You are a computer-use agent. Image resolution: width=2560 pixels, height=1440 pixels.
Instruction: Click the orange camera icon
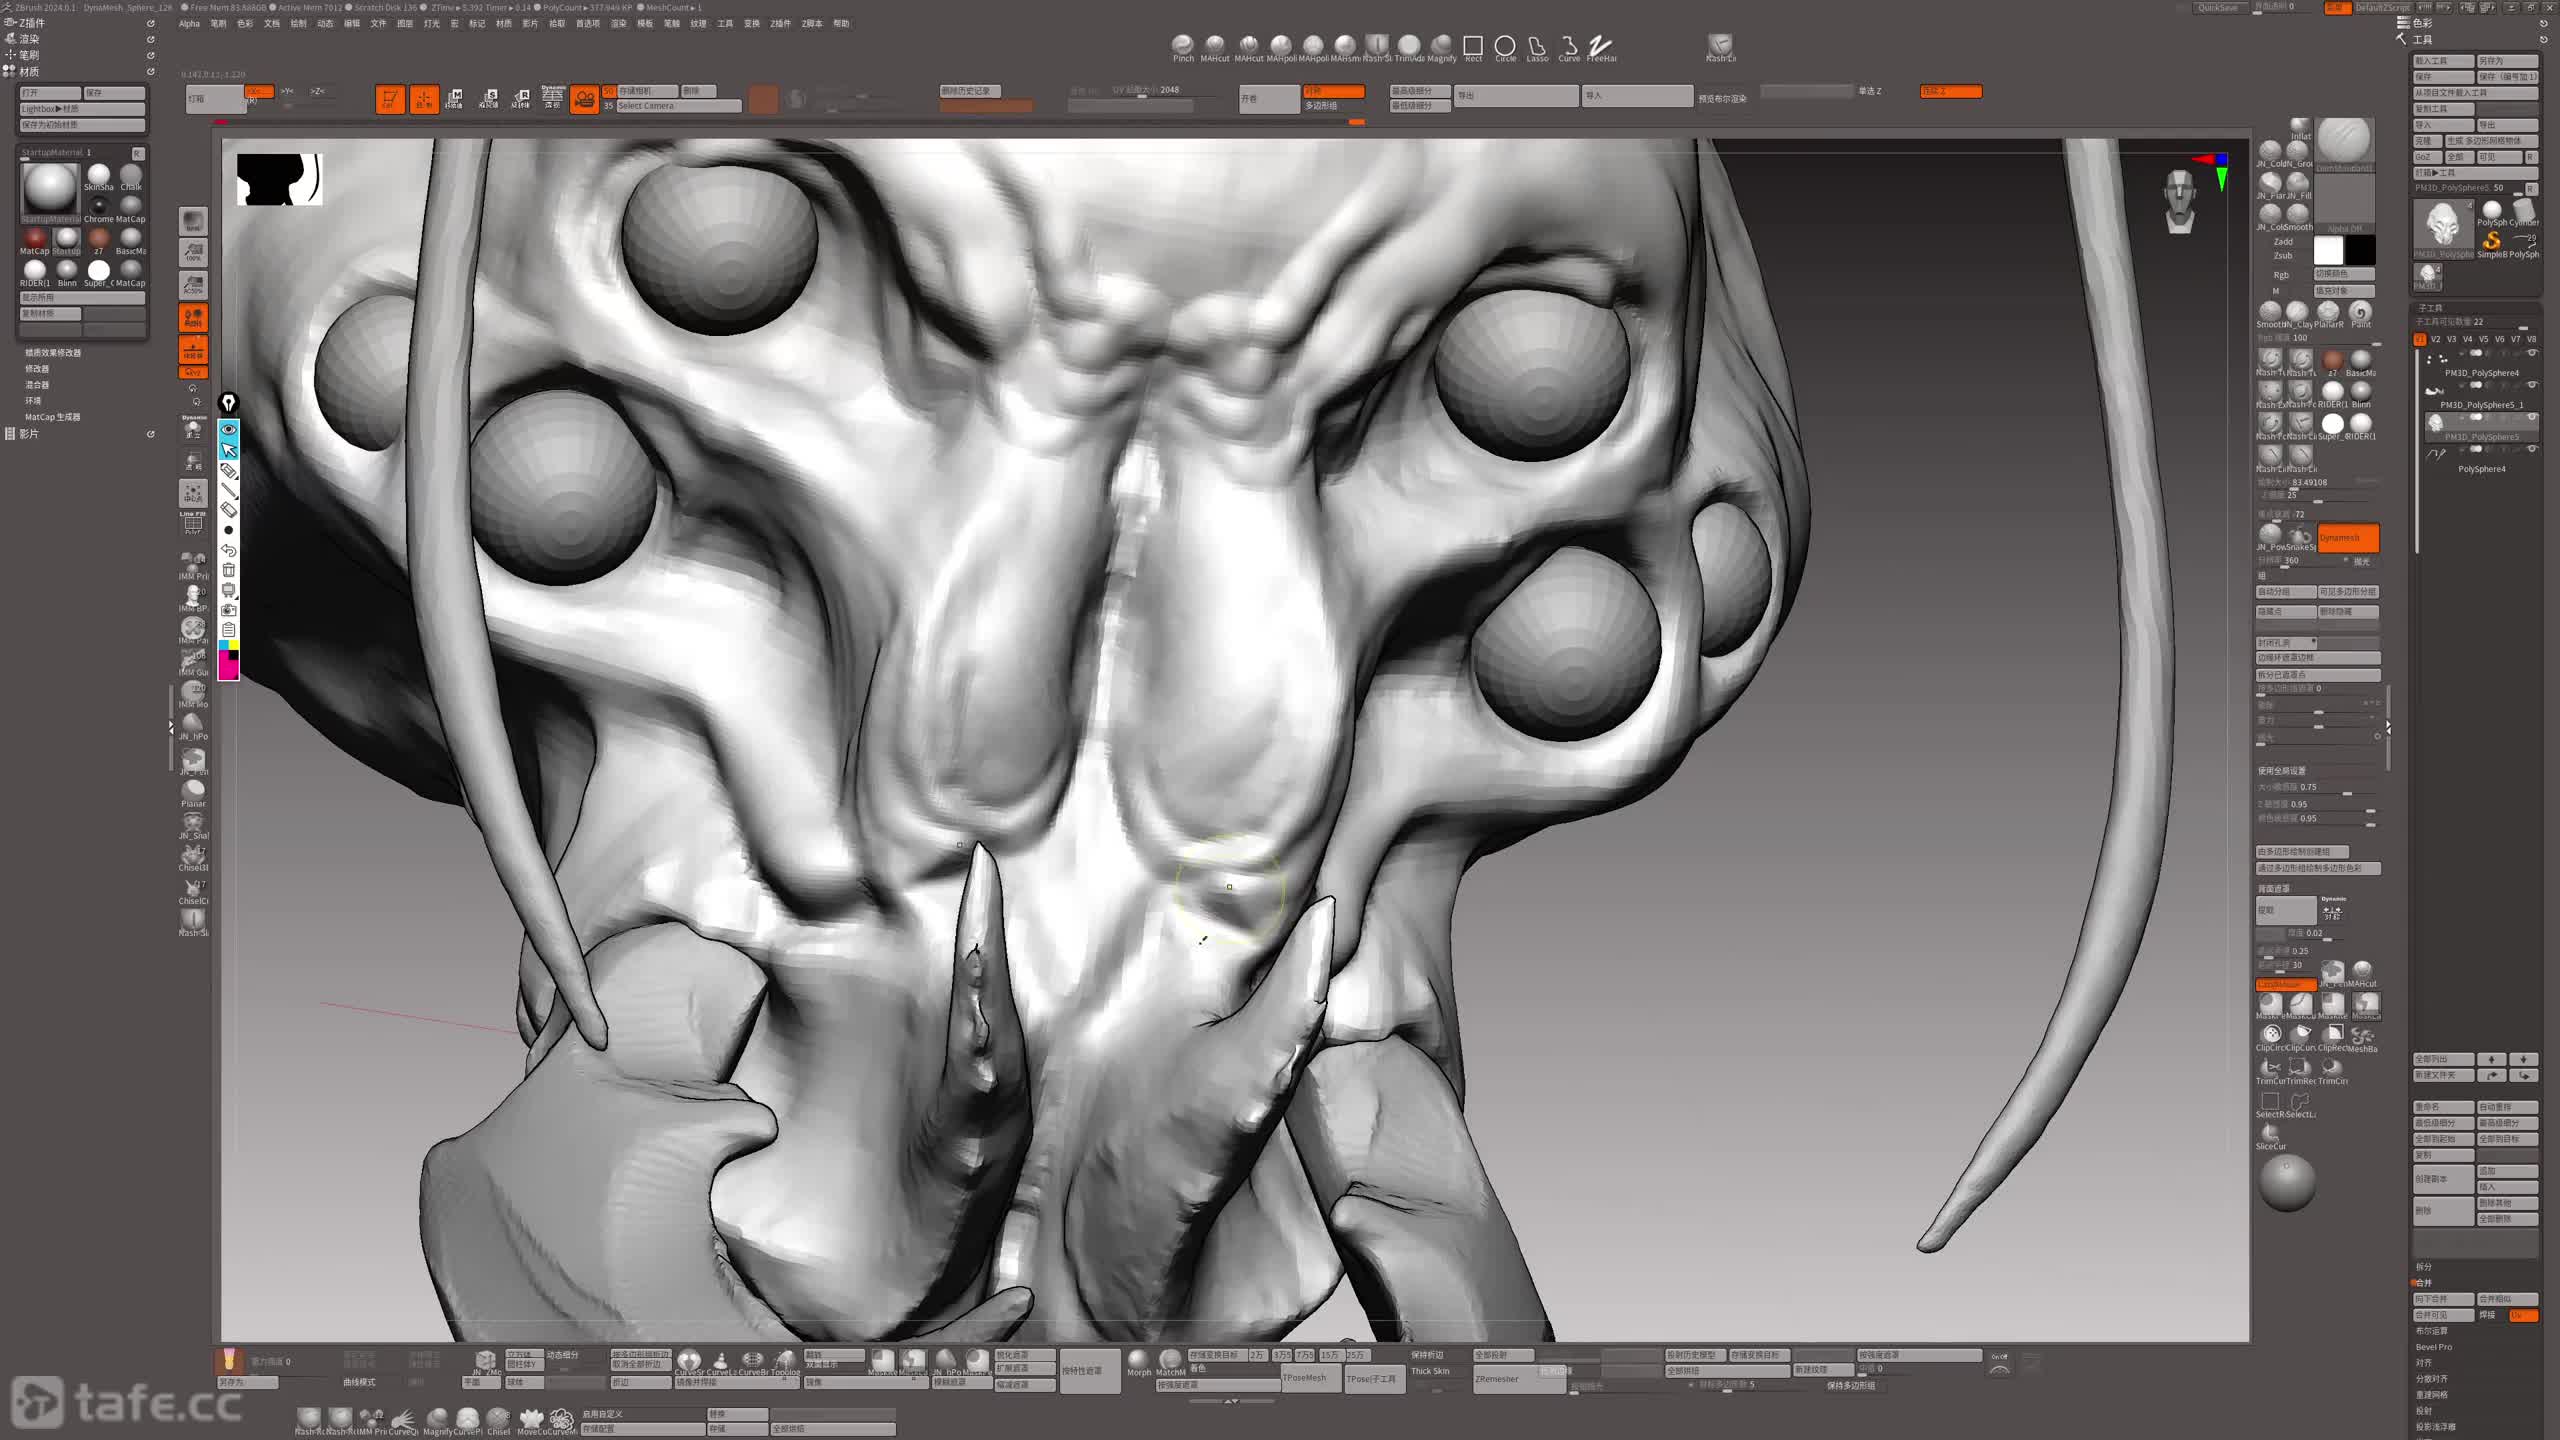click(x=584, y=99)
